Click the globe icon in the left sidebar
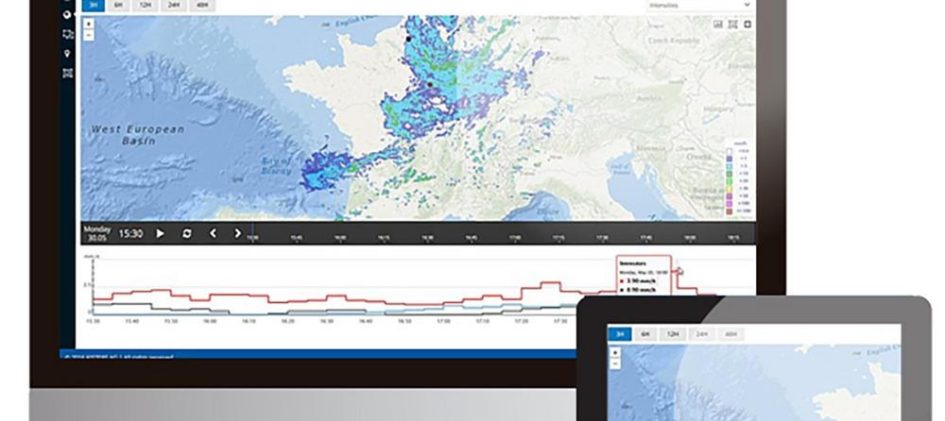The image size is (945, 421). pos(67,16)
